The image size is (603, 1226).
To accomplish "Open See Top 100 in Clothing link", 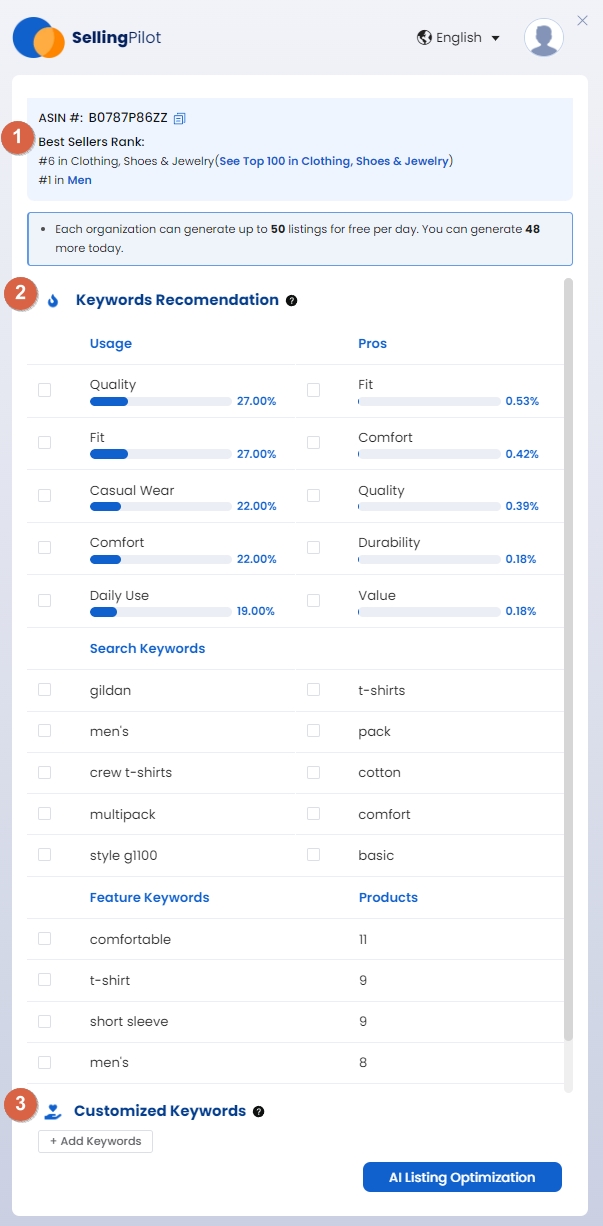I will [335, 161].
